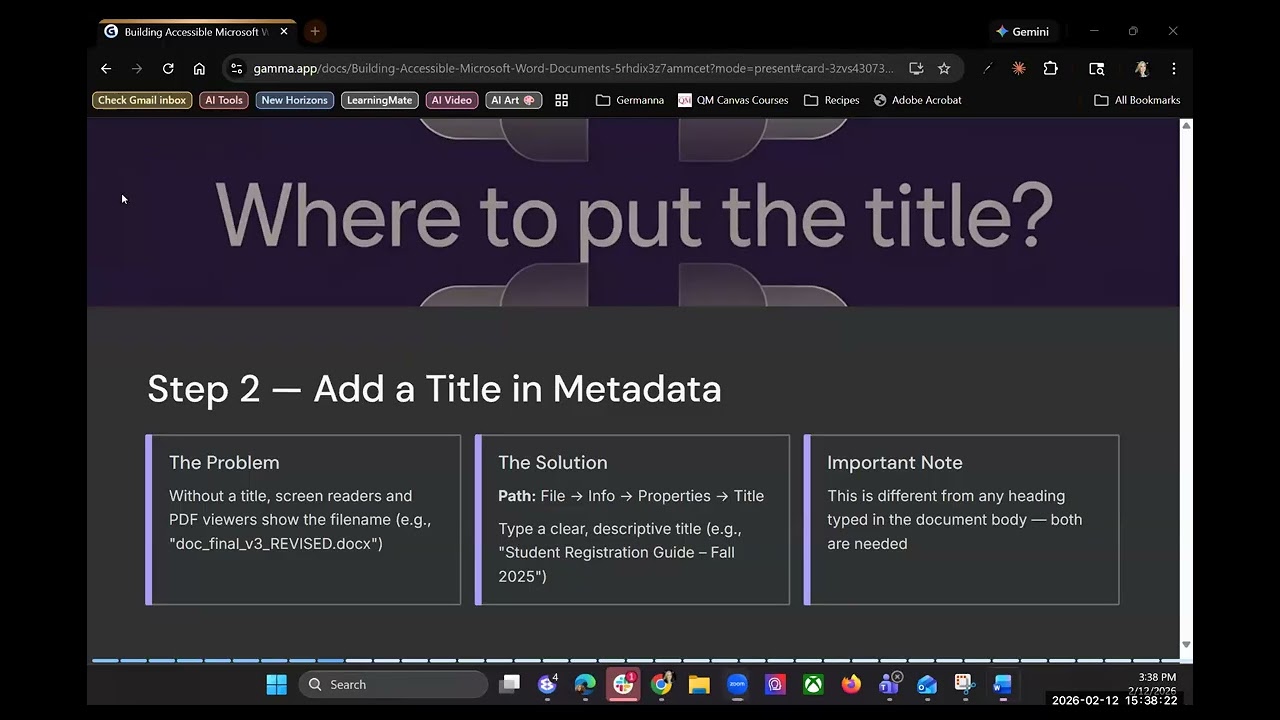Open the Adobe Acrobat bookmark

[x=918, y=100]
